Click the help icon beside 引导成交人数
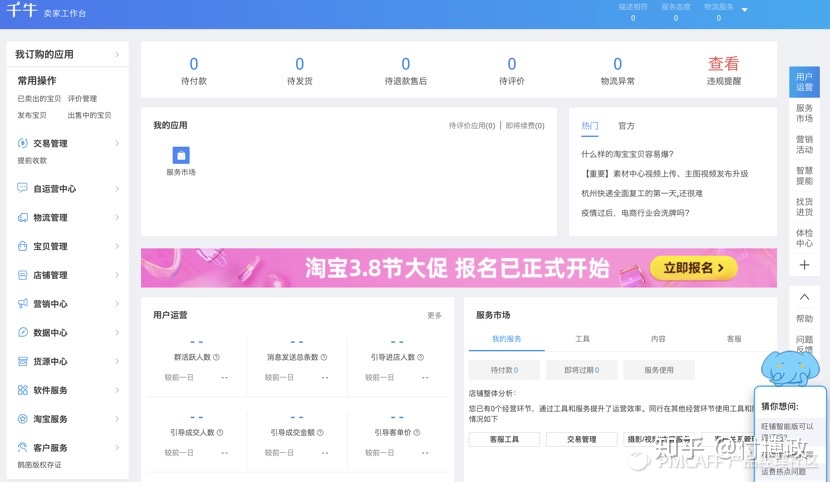The height and width of the screenshot is (482, 830). pyautogui.click(x=220, y=432)
